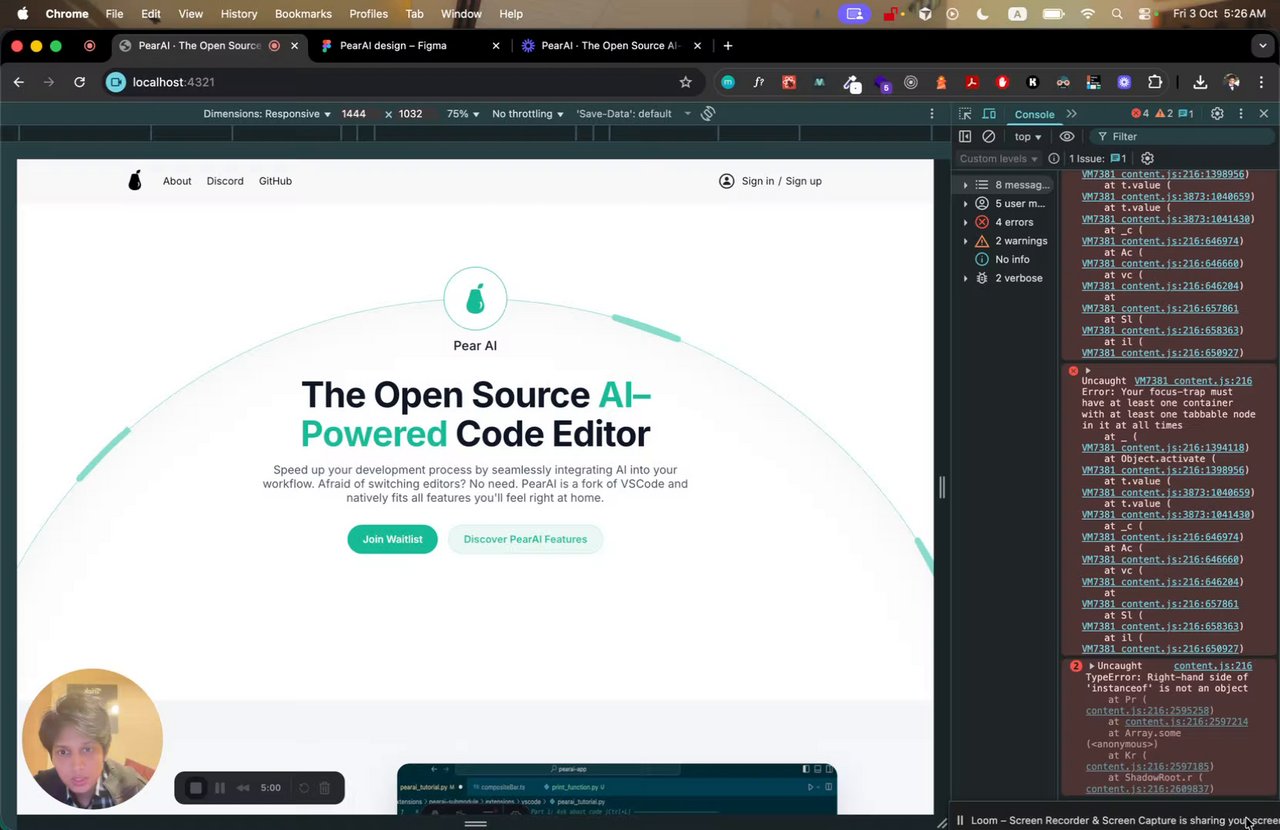Click the viewport height field showing 1032

[x=412, y=114]
